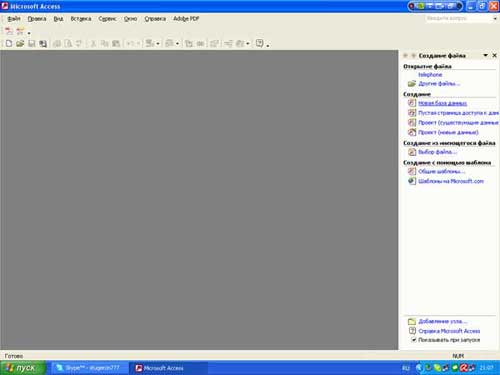Screen dimensions: 500x375
Task: Open the help question box dropdown arrow
Action: (495, 19)
